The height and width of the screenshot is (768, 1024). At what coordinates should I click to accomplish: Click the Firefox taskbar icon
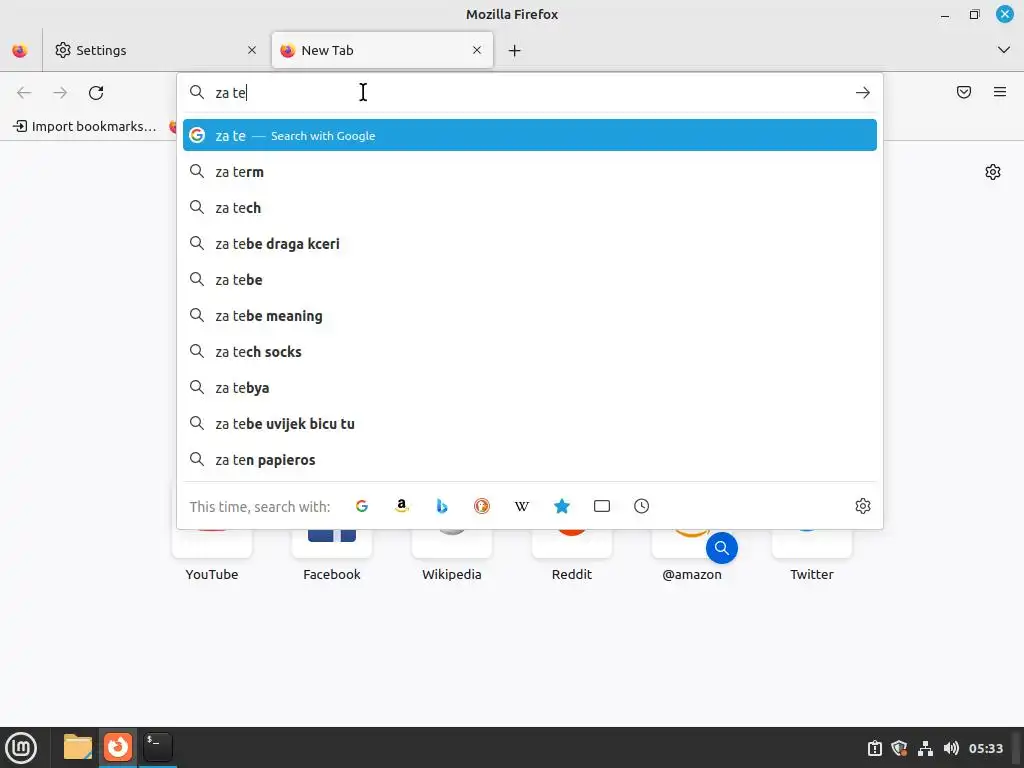click(x=118, y=747)
